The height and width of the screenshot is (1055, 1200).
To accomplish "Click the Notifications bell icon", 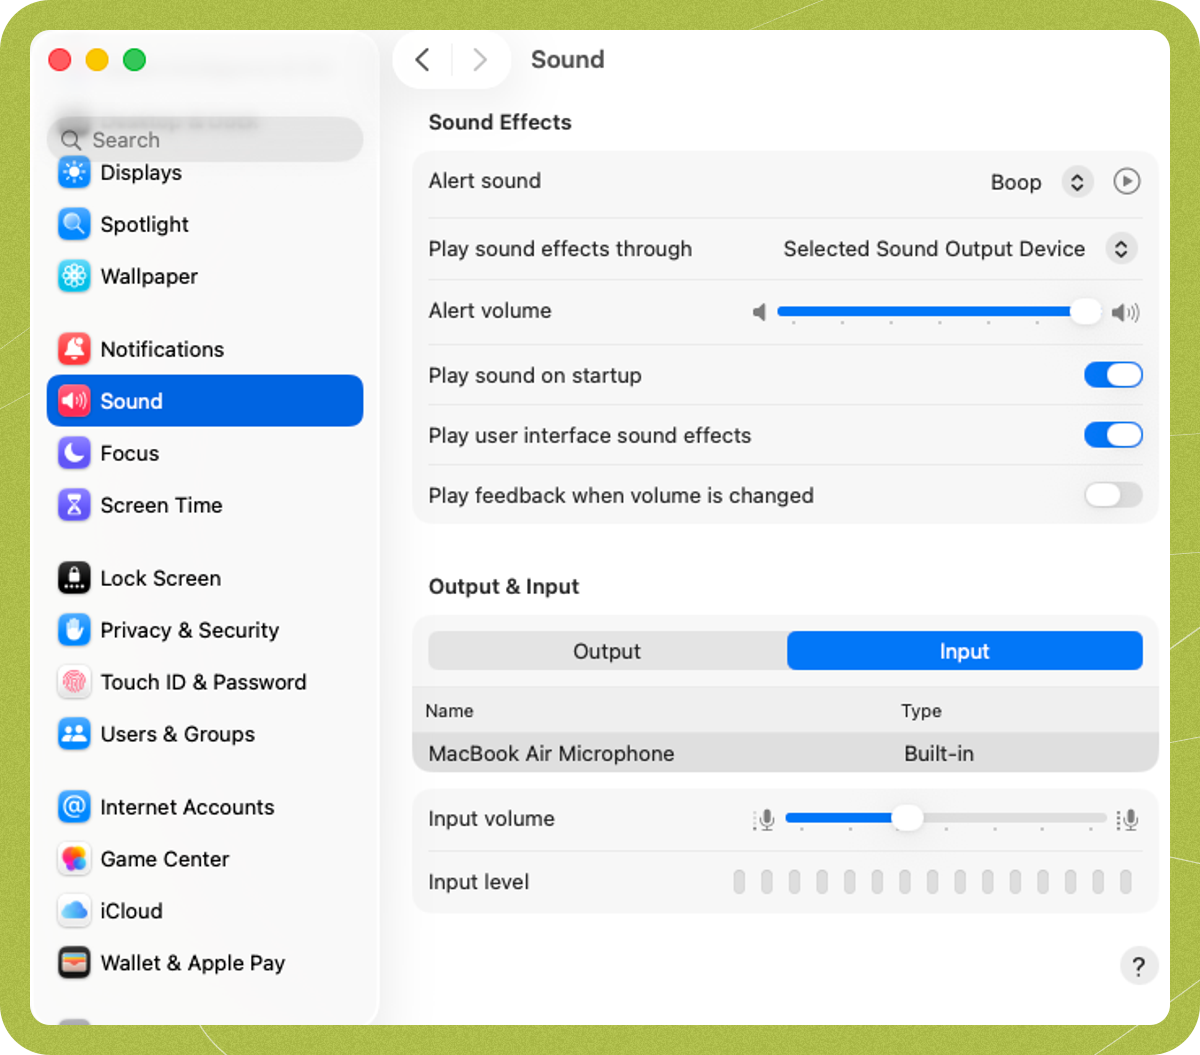I will [74, 349].
